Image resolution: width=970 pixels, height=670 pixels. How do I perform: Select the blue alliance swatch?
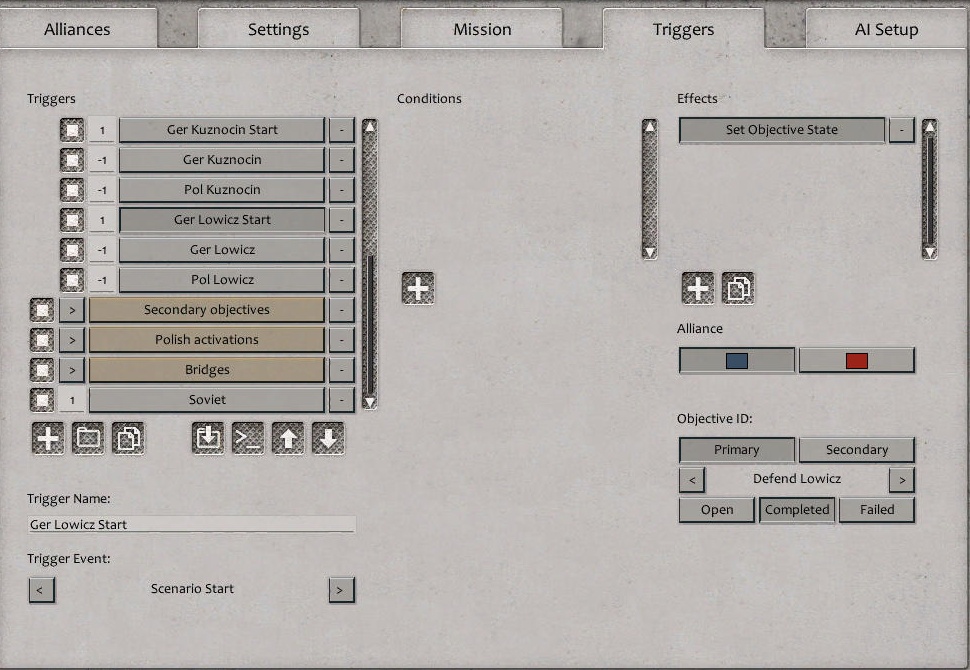point(737,360)
